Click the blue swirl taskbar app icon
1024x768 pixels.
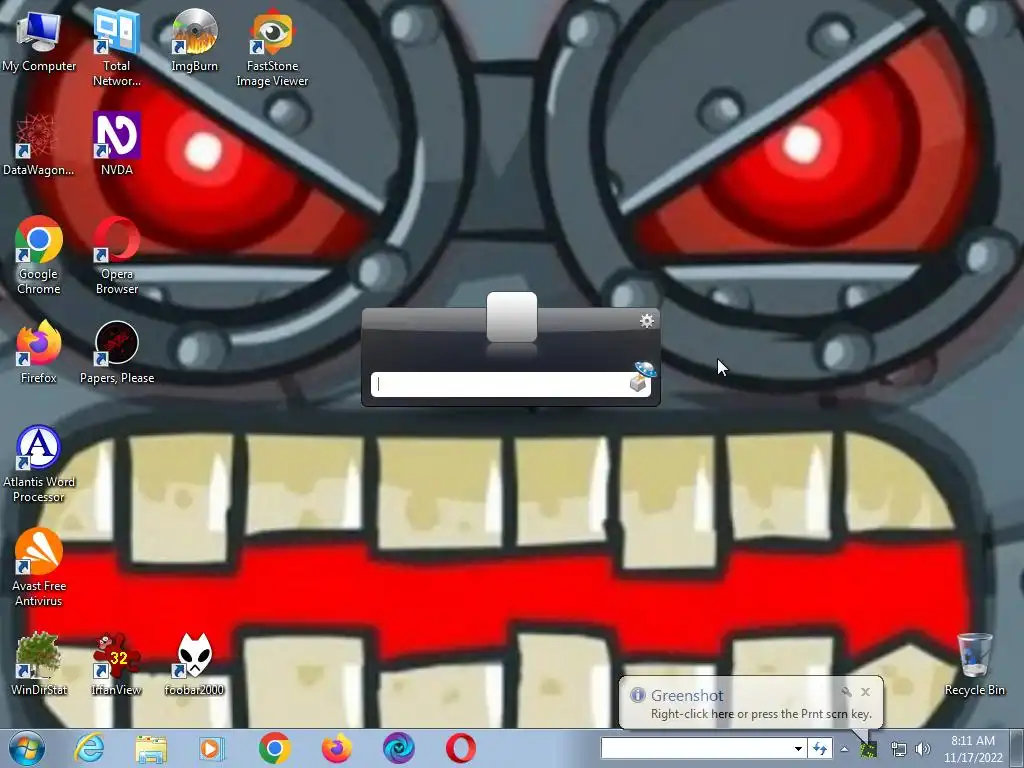click(398, 748)
